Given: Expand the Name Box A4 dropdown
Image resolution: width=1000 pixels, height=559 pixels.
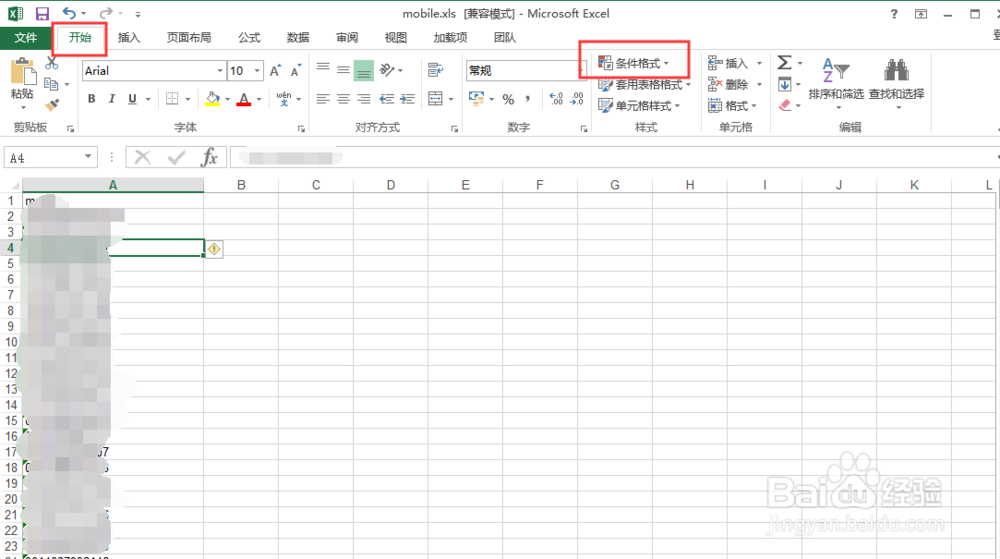Looking at the screenshot, I should (x=88, y=157).
